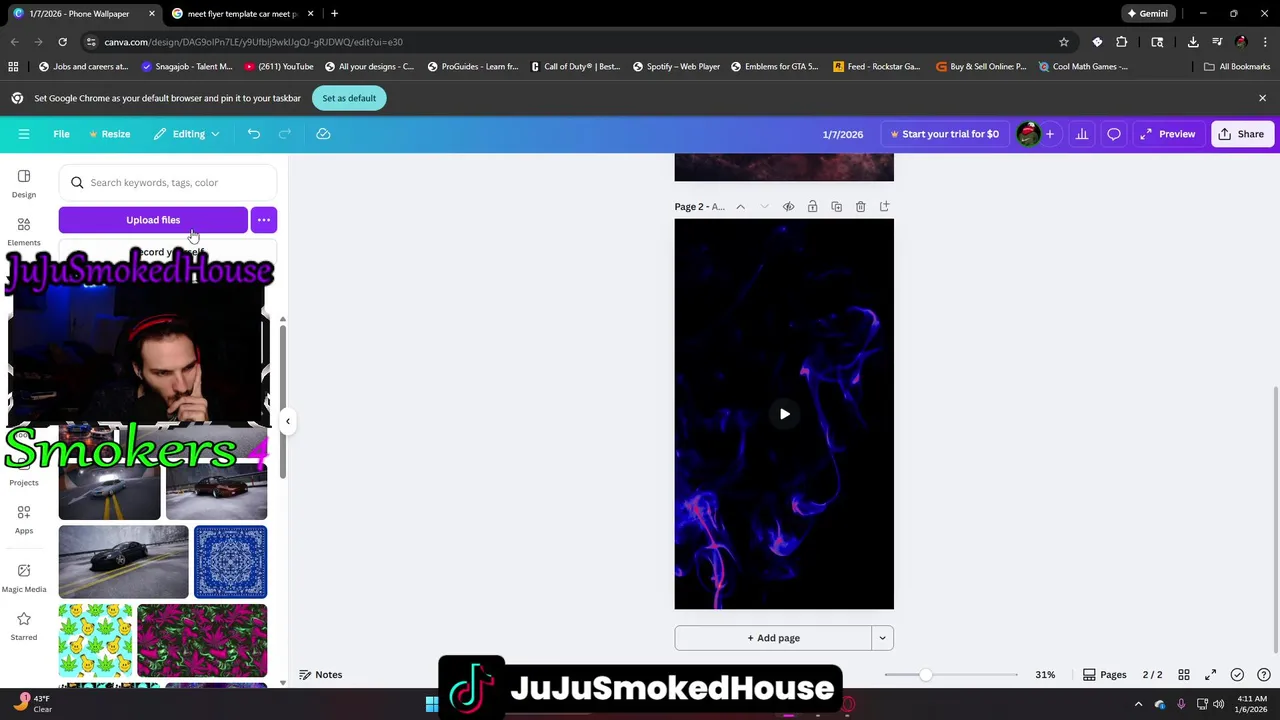Open Chrome downloads icon
The image size is (1280, 720).
click(x=1193, y=42)
